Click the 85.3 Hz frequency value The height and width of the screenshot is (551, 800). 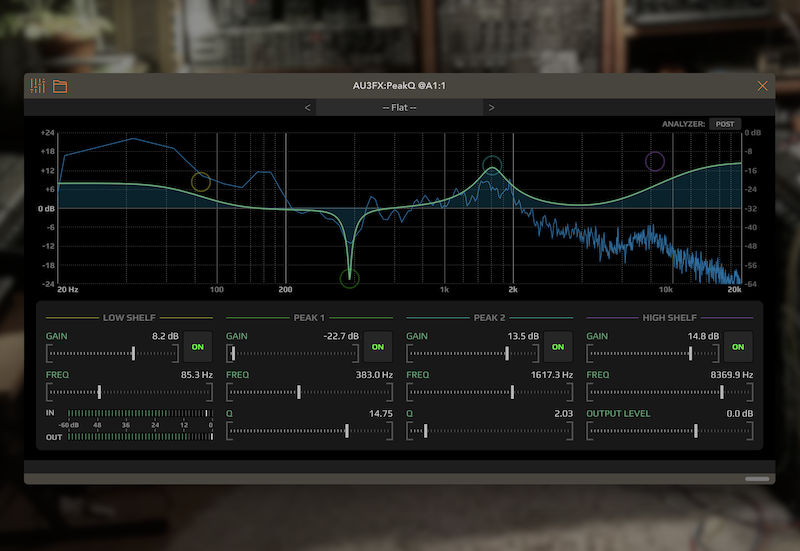196,375
